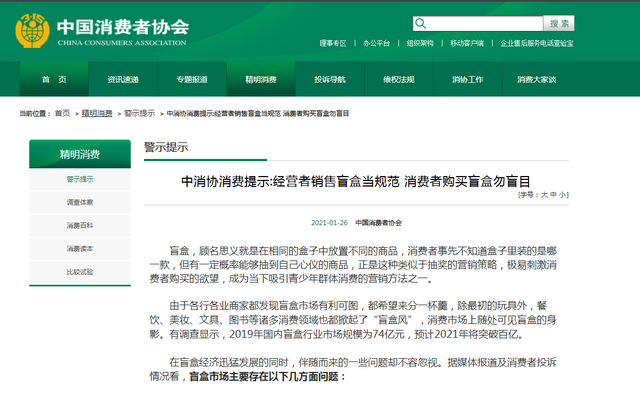
Task: Open the 办公平台 link
Action: 376,43
